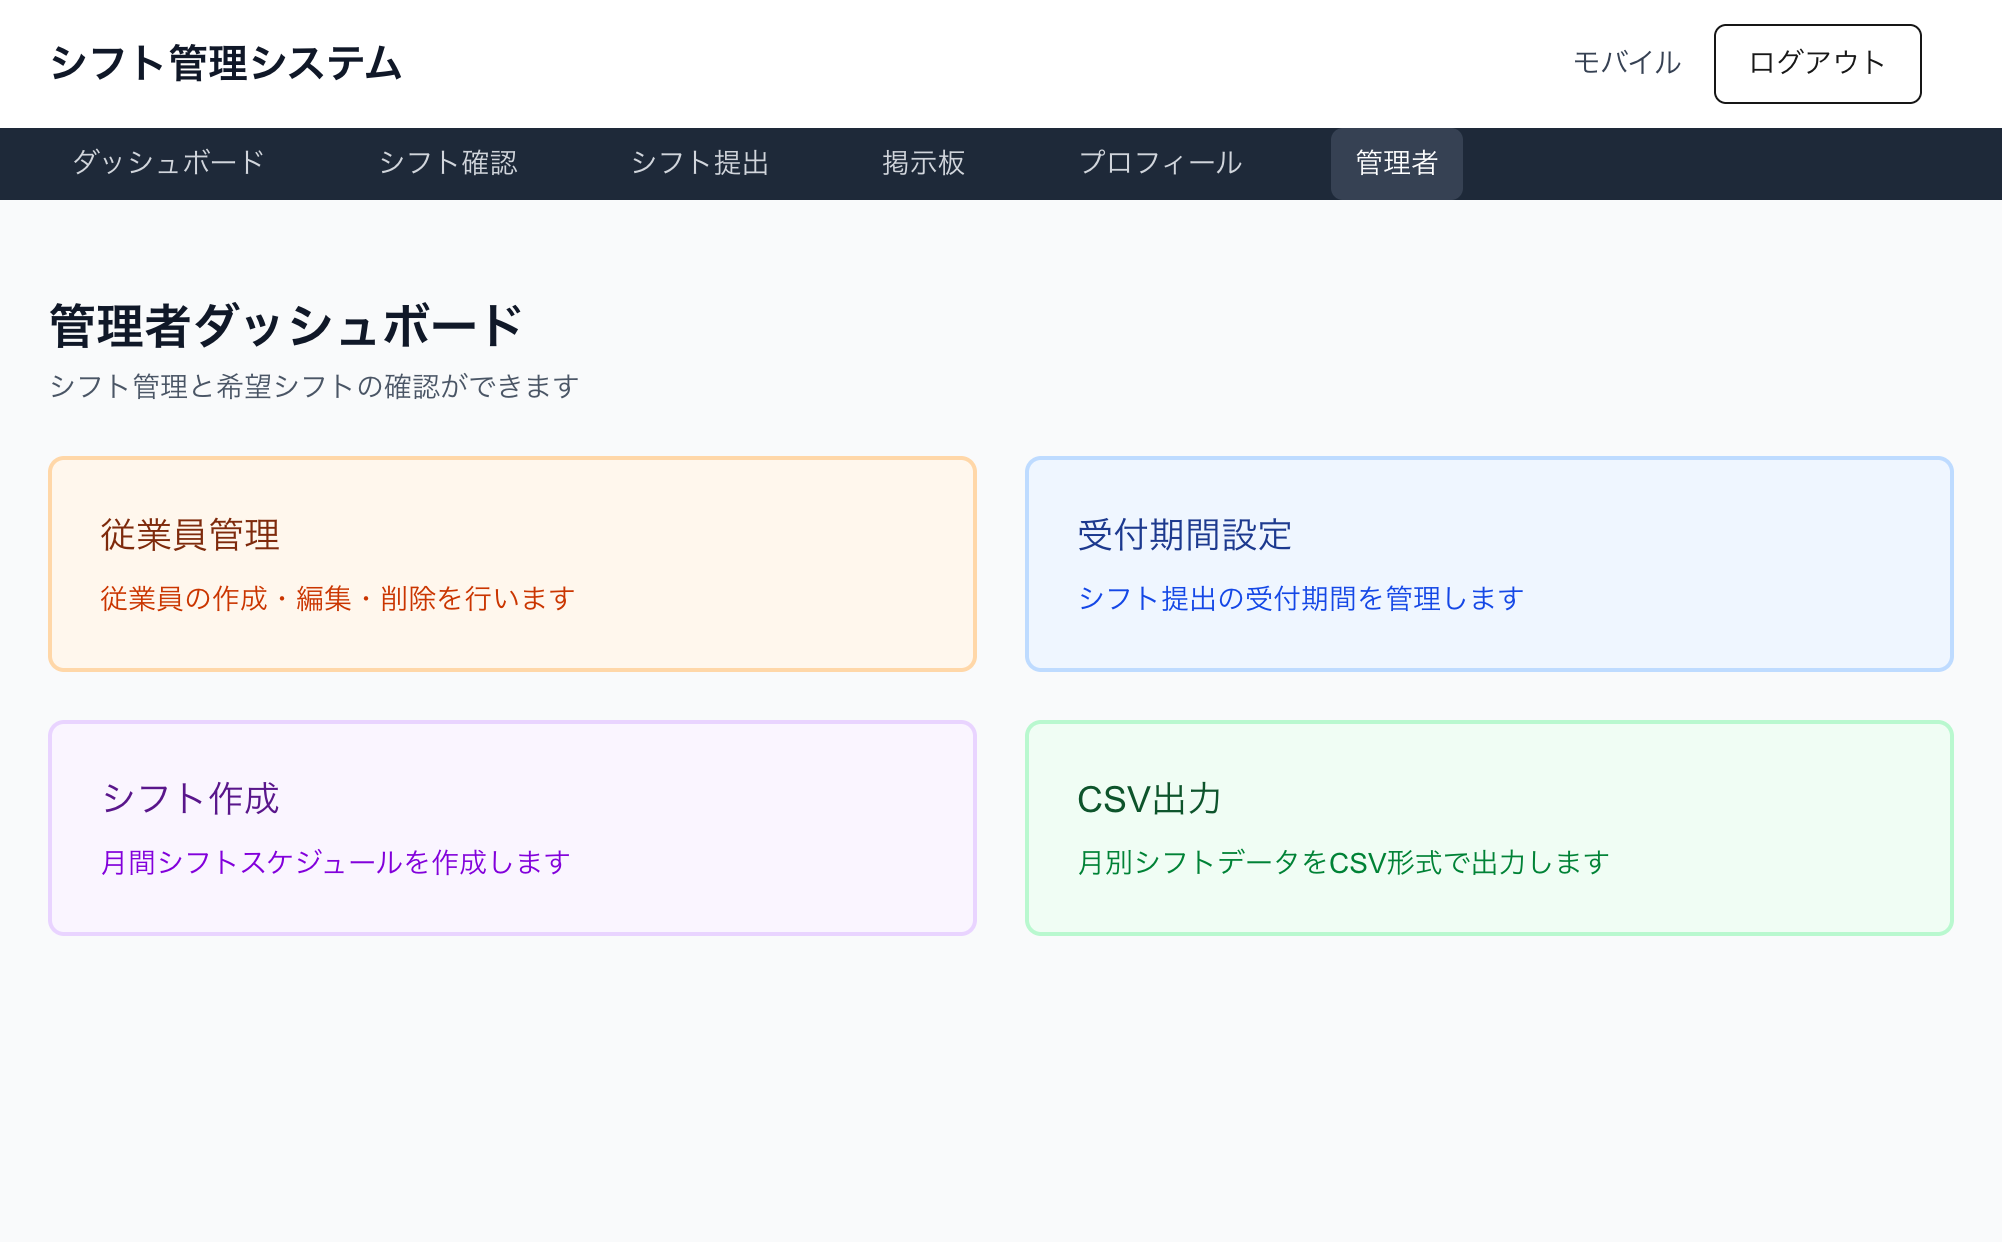Click 月別シフトデータをCSV形式で出力します text
Image resolution: width=2002 pixels, height=1242 pixels.
click(1343, 862)
